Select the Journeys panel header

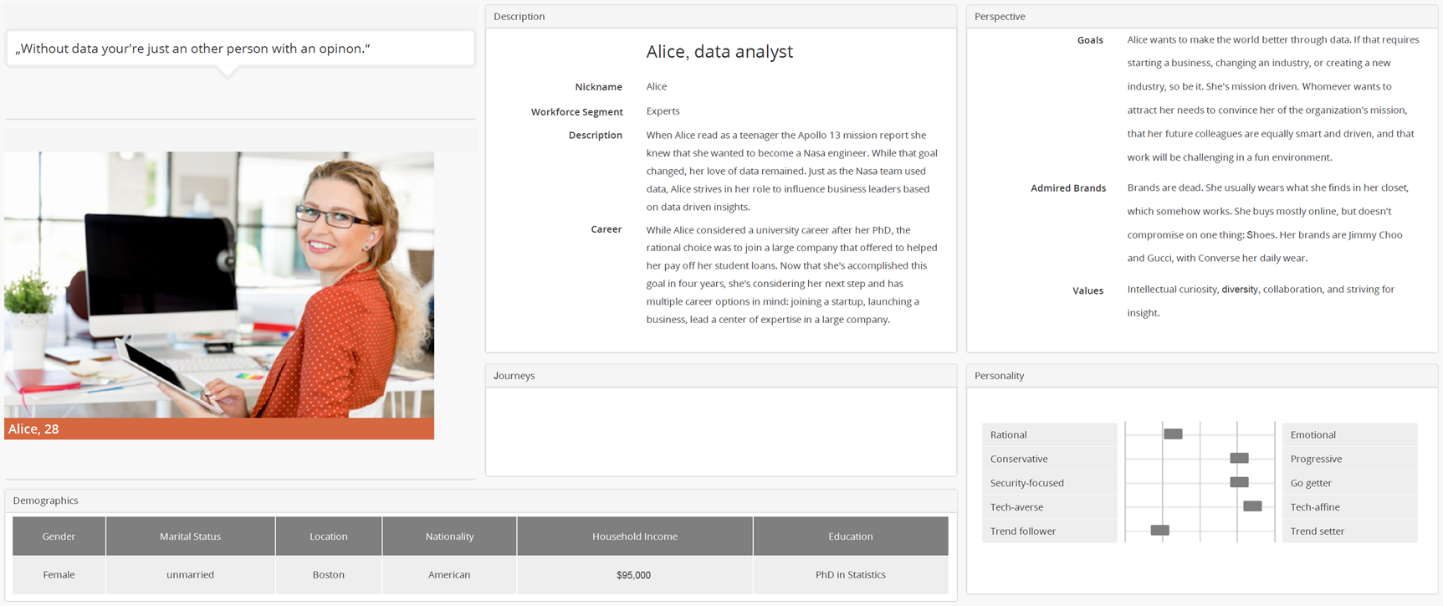(721, 375)
